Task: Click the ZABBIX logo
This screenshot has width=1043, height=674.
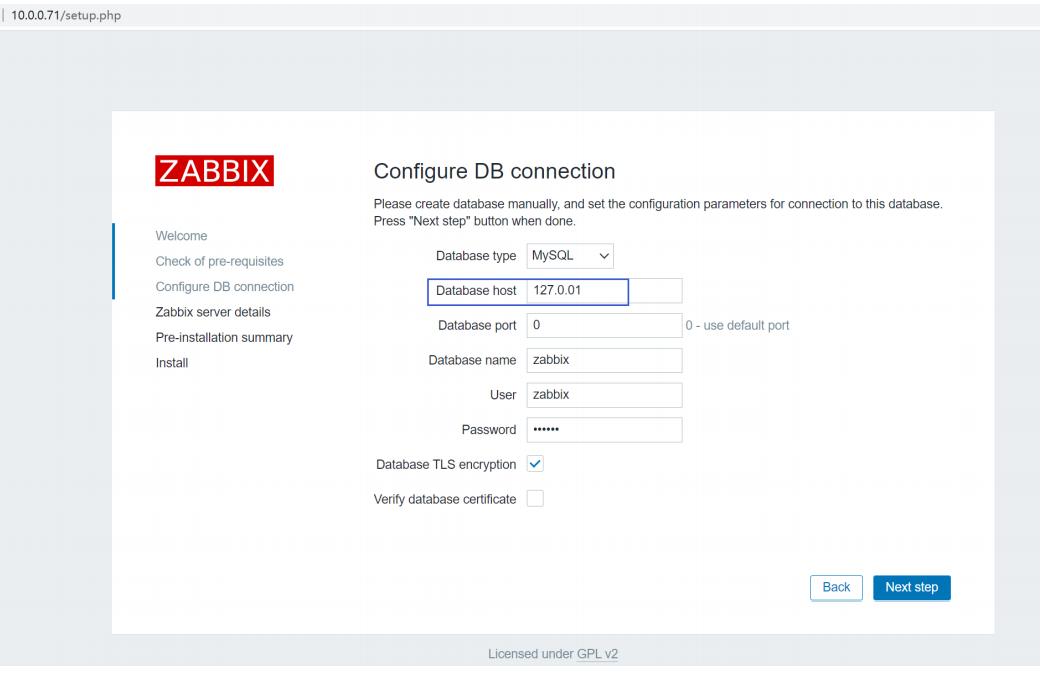Action: pos(214,171)
